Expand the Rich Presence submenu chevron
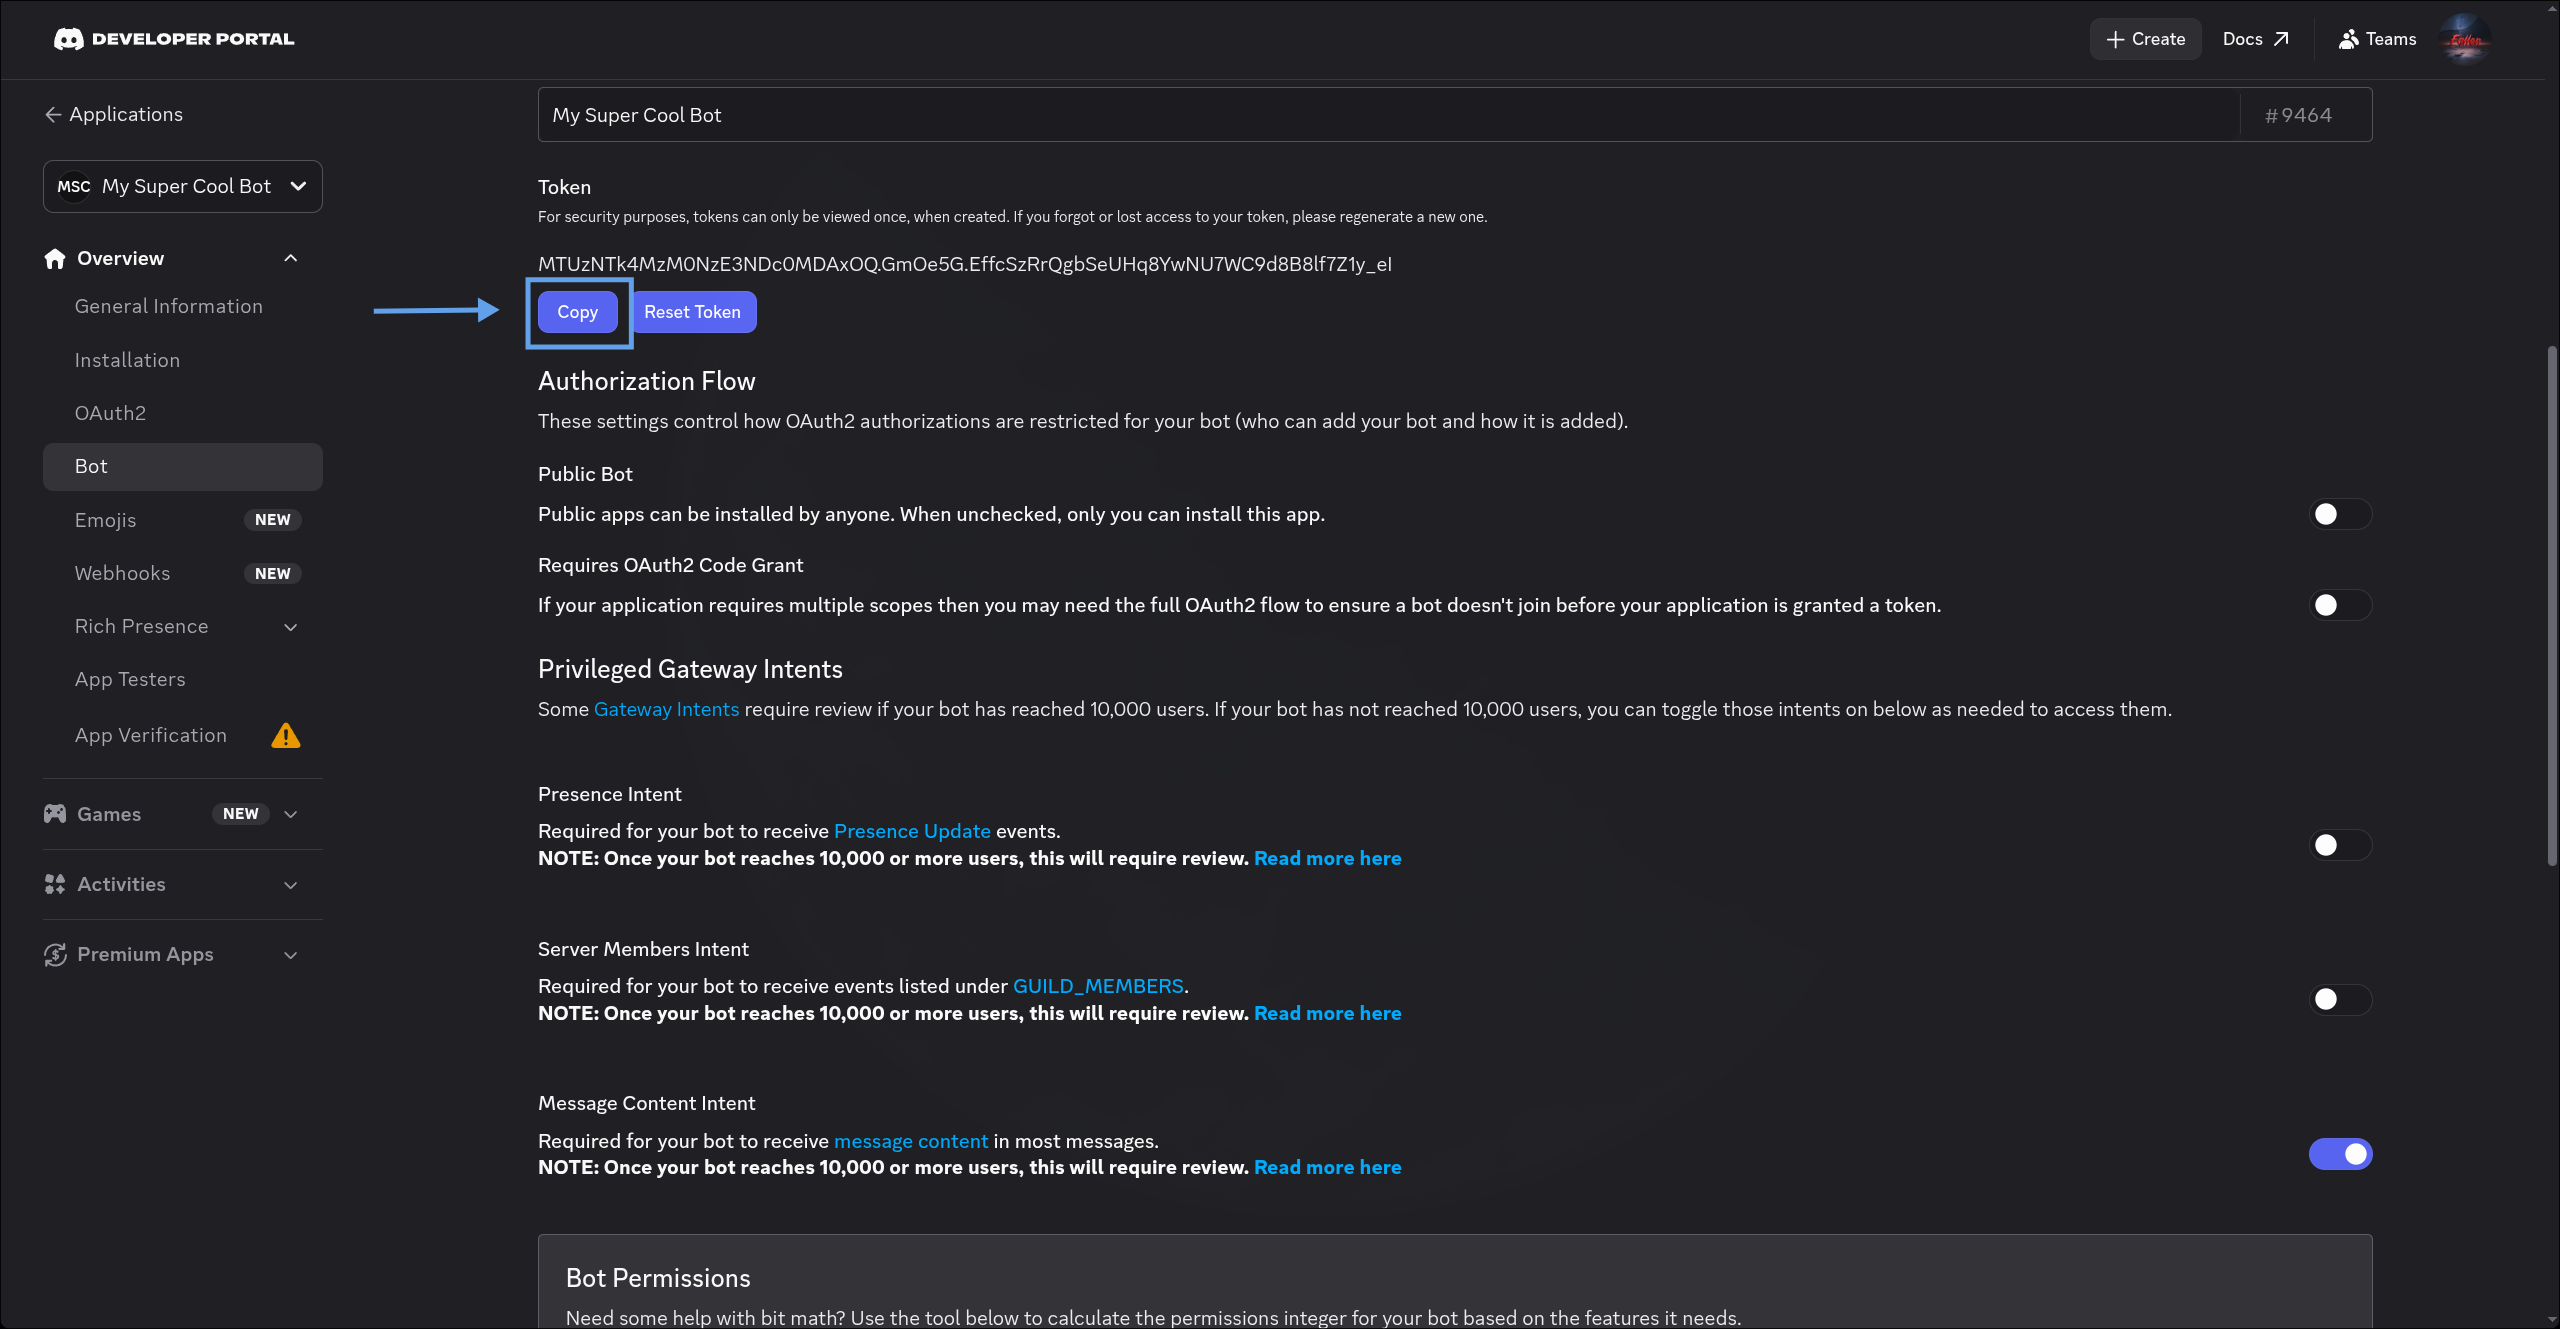Viewport: 2560px width, 1329px height. 291,627
